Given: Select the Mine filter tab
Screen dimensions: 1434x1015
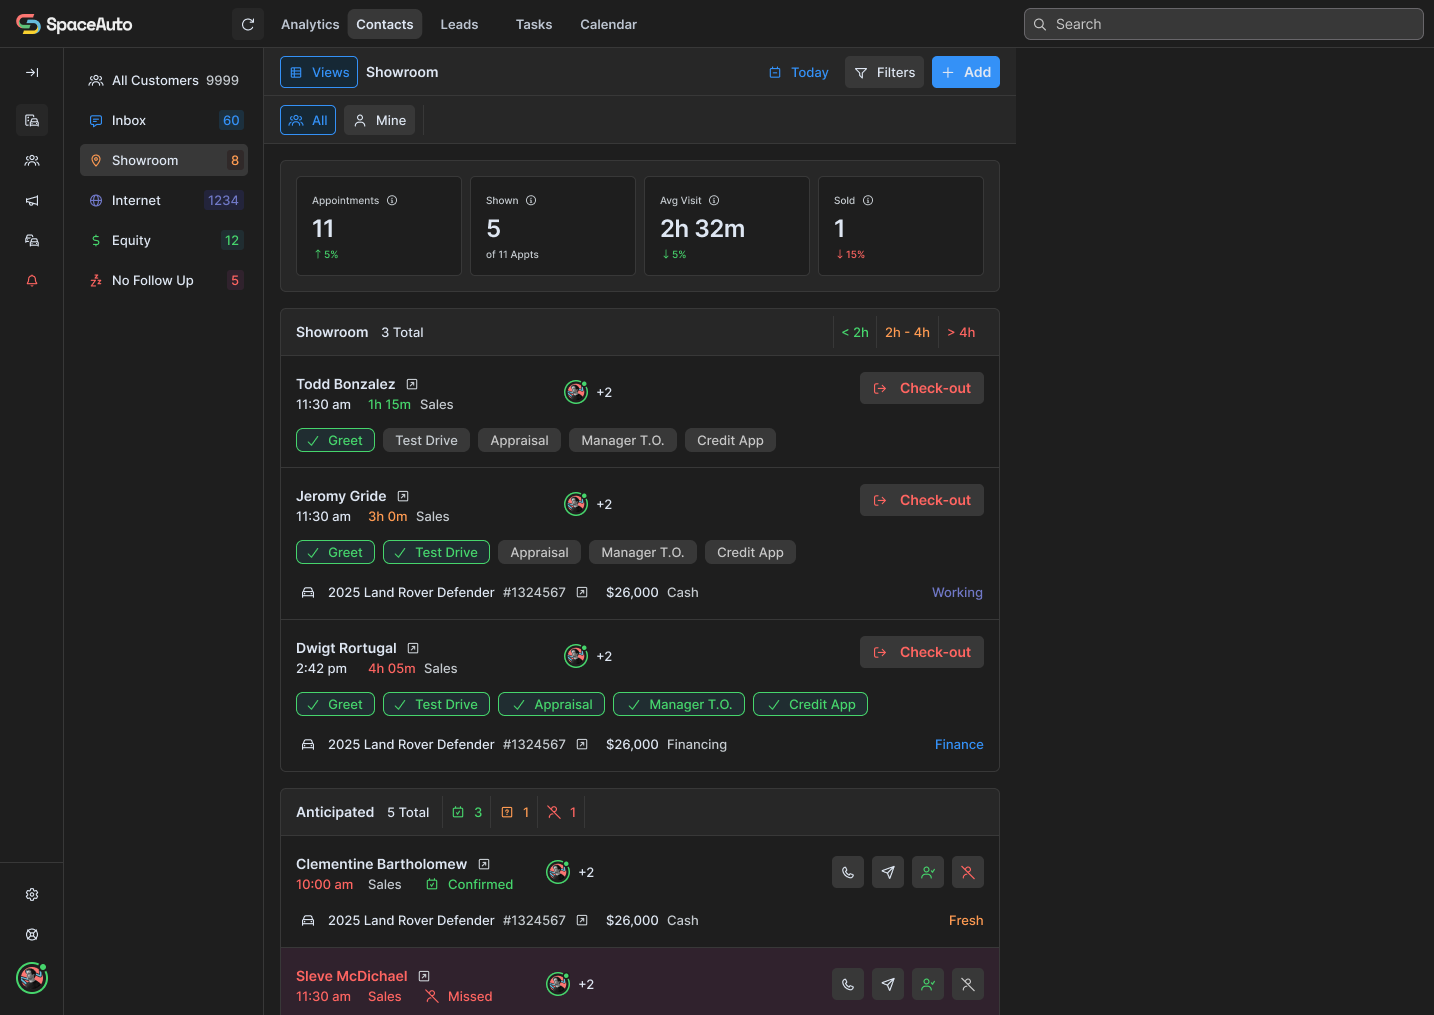Looking at the screenshot, I should [x=379, y=120].
